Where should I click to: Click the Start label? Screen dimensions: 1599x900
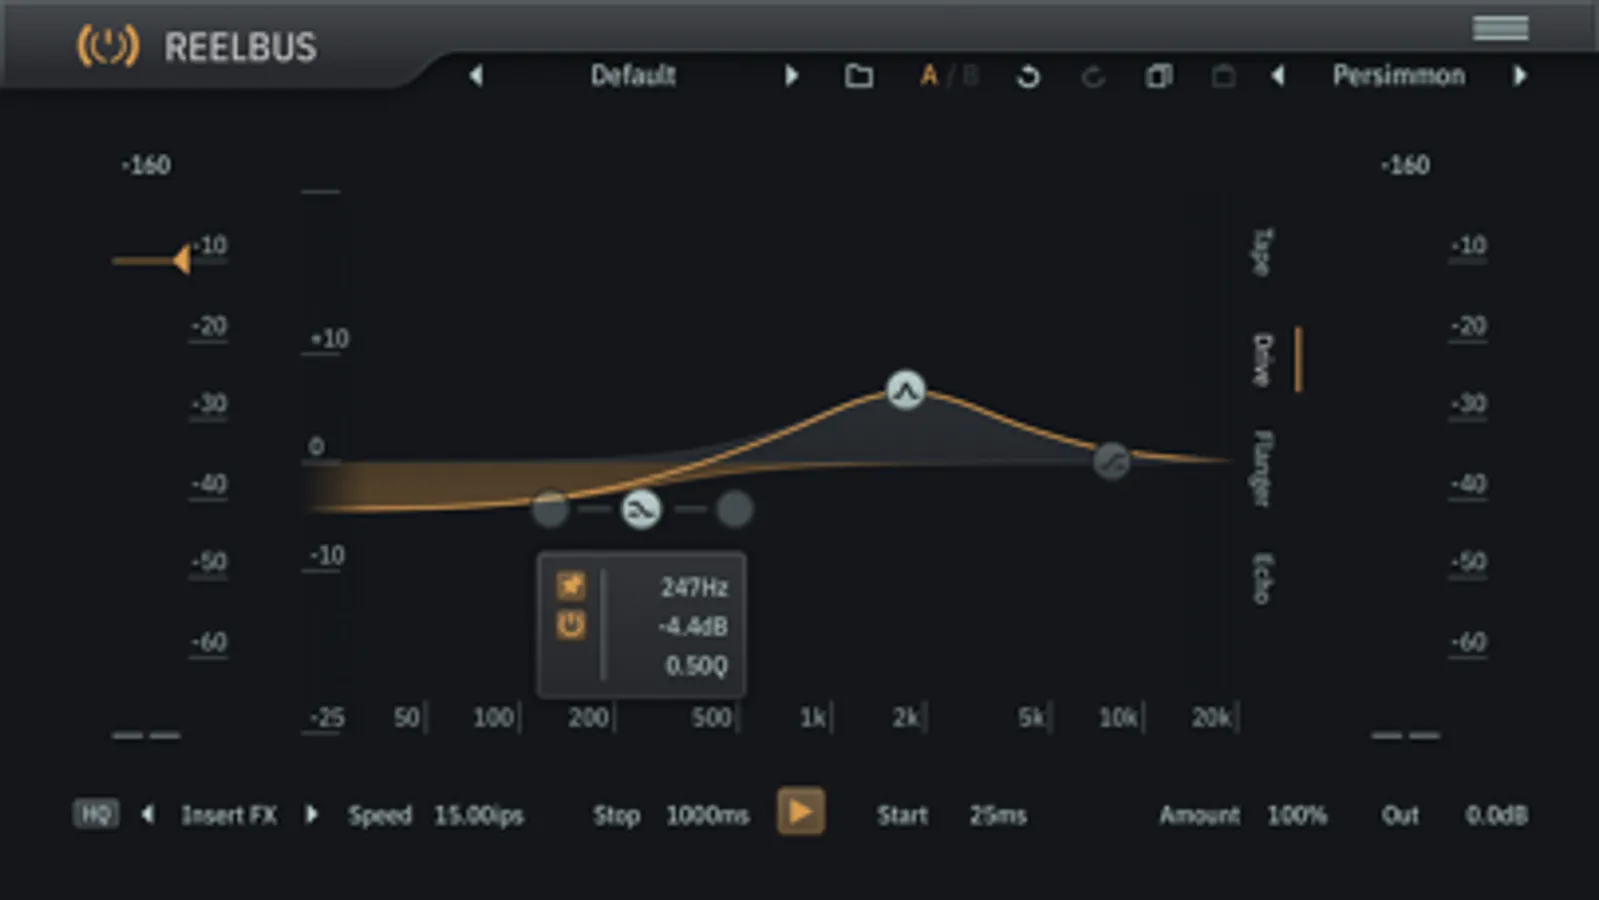click(902, 815)
